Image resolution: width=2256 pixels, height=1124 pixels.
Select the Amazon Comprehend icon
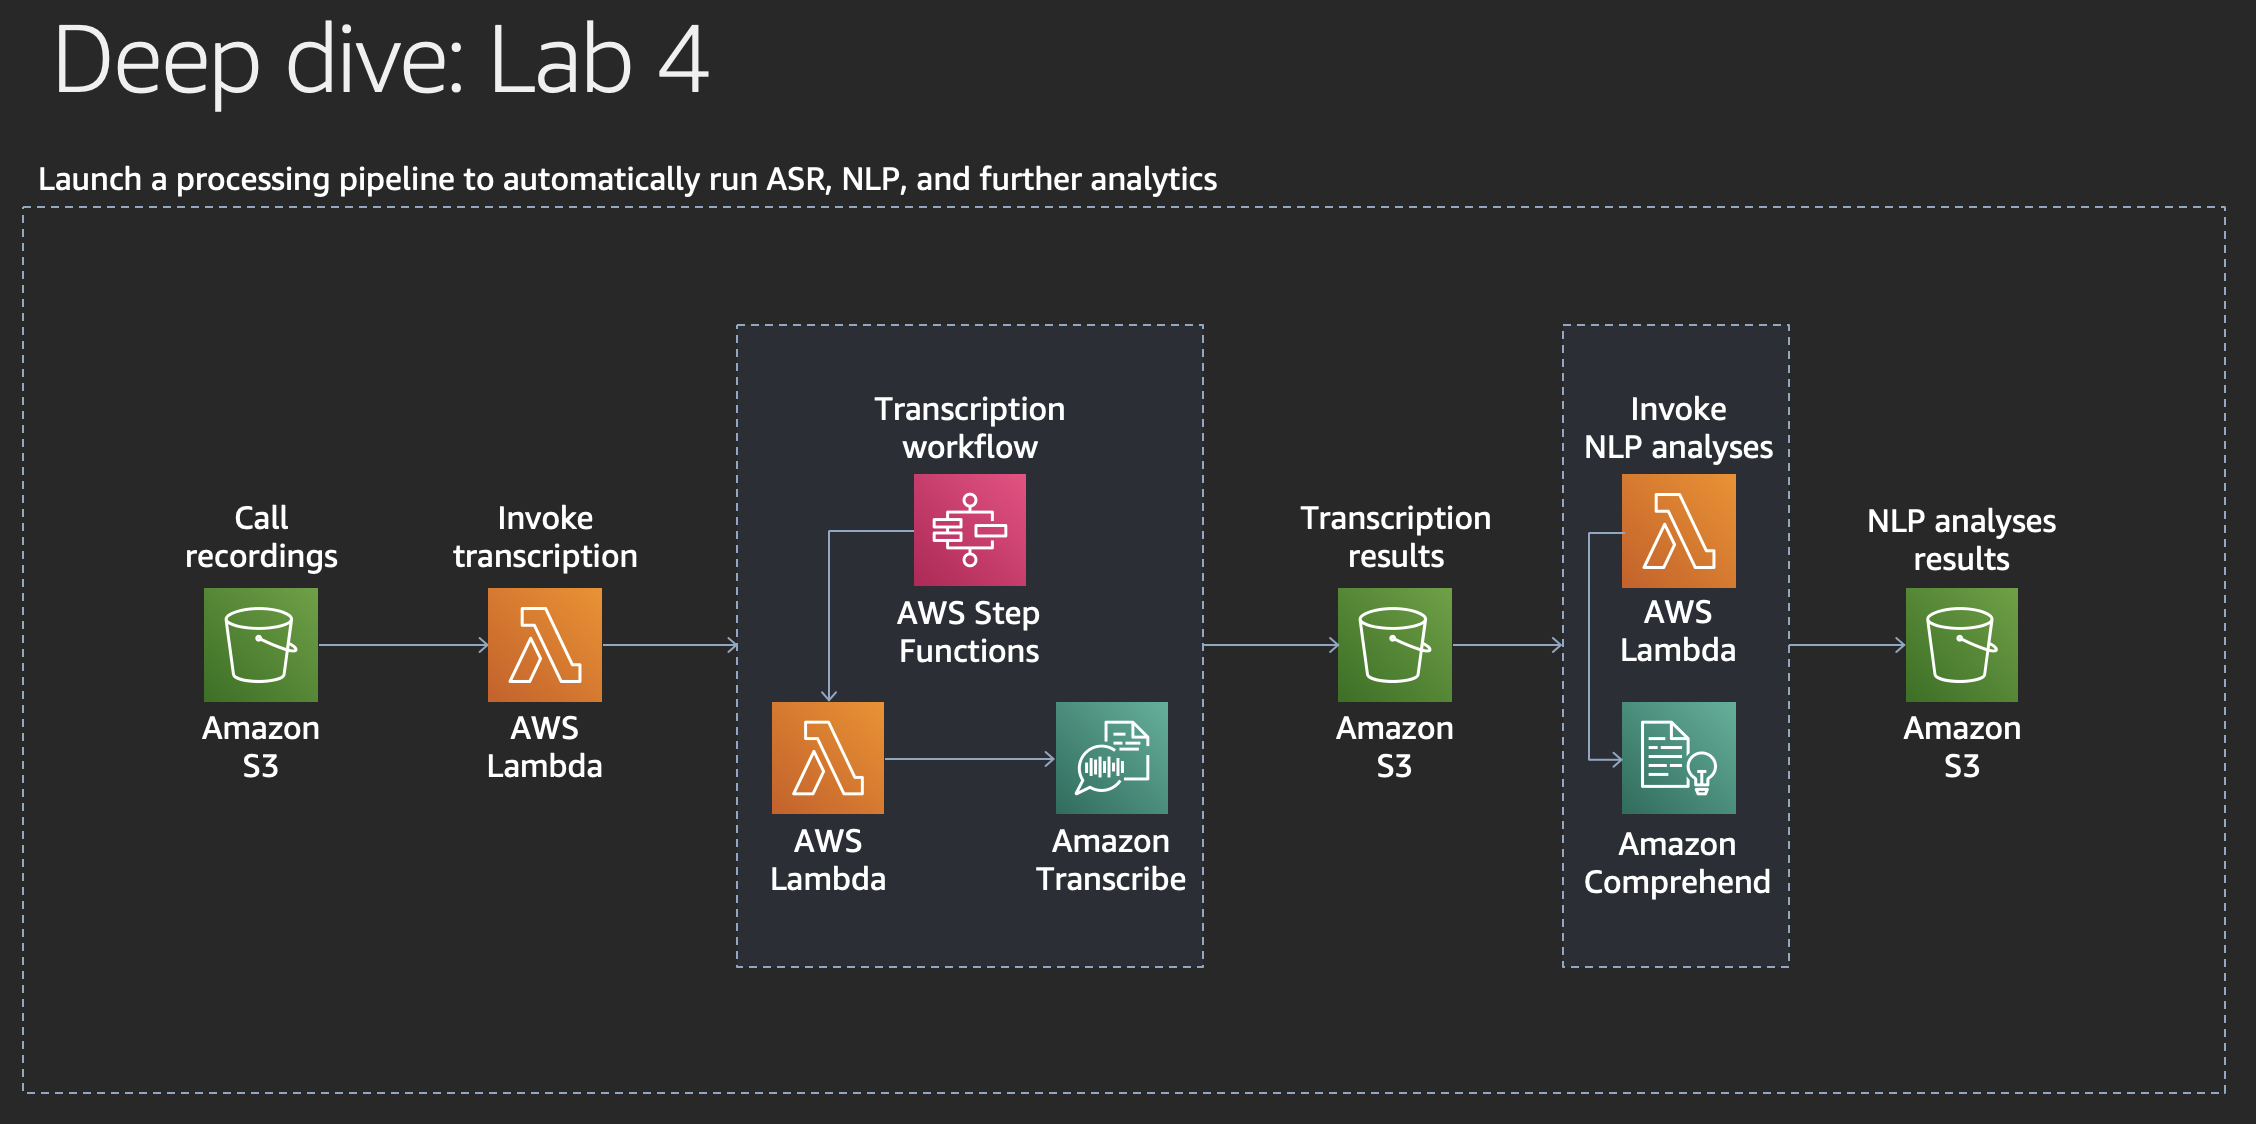(1678, 758)
